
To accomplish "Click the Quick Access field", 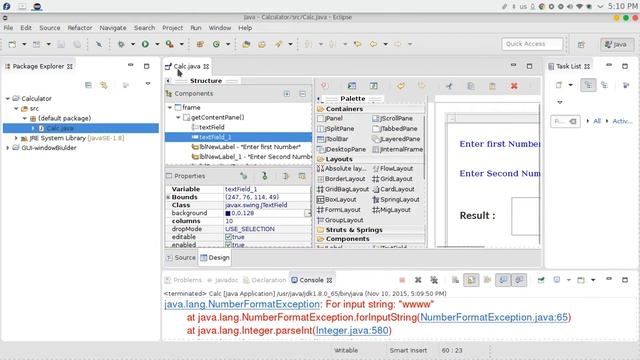I will pos(532,44).
